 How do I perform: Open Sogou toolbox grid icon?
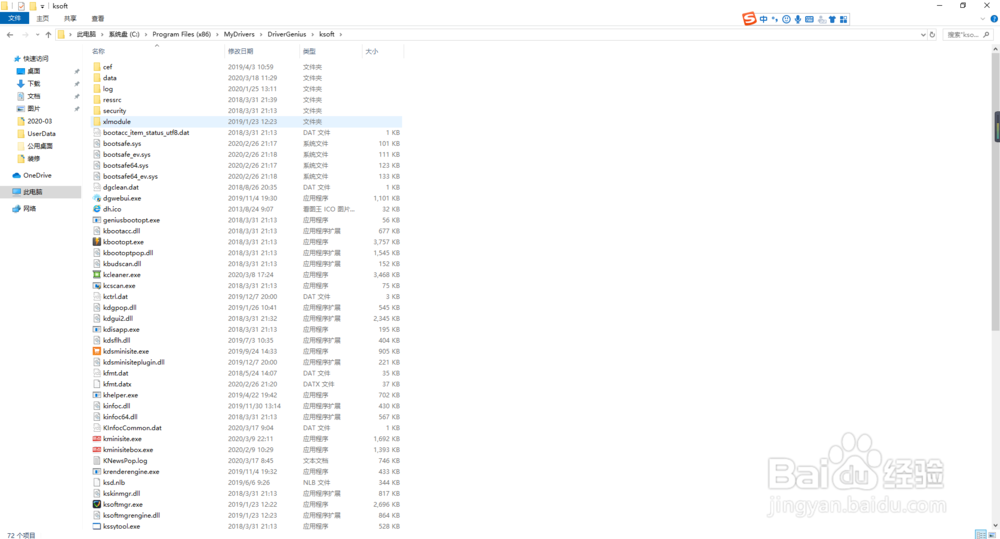tap(843, 19)
